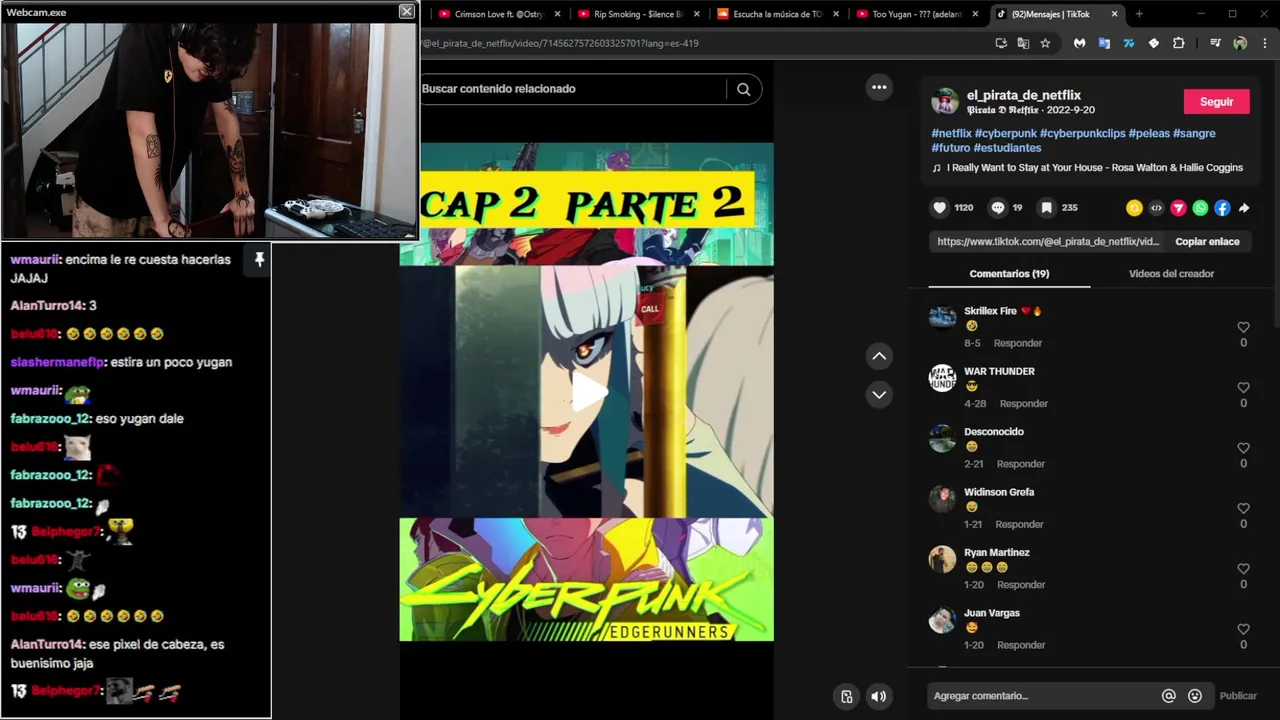Follow el_pirata_de_netflix with Seguir button
Image resolution: width=1280 pixels, height=720 pixels.
pyautogui.click(x=1216, y=102)
